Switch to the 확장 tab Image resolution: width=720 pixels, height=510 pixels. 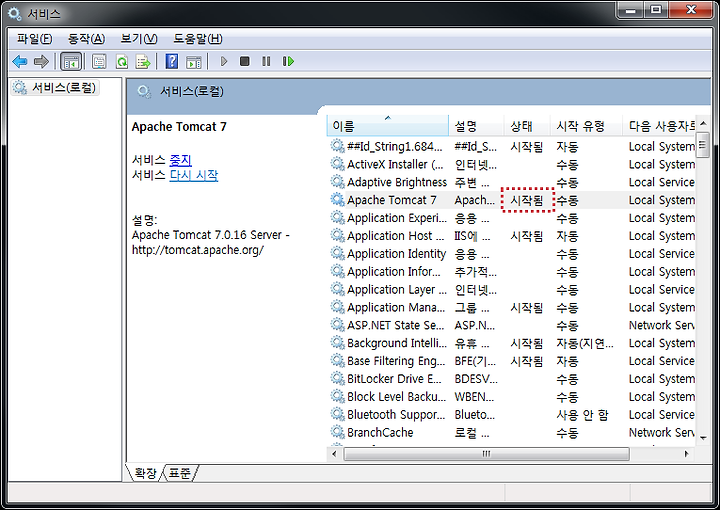coord(145,473)
